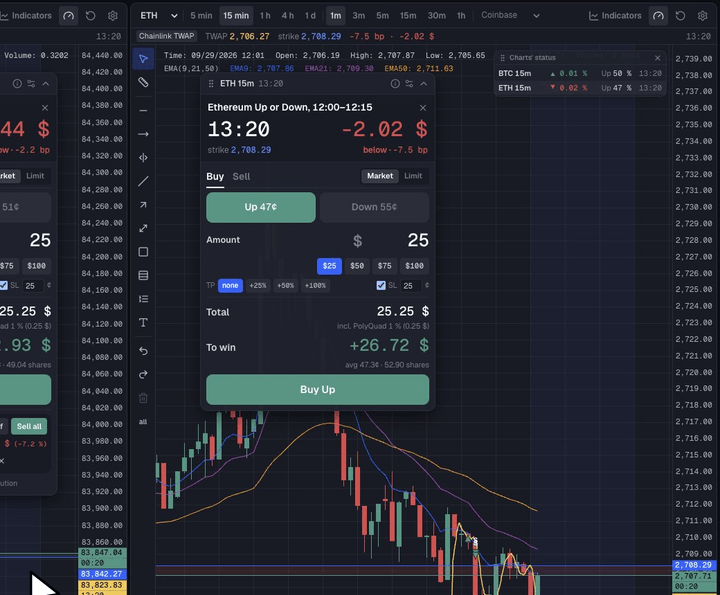
Task: Open the info icon in ETH 15m panel header
Action: click(x=395, y=84)
